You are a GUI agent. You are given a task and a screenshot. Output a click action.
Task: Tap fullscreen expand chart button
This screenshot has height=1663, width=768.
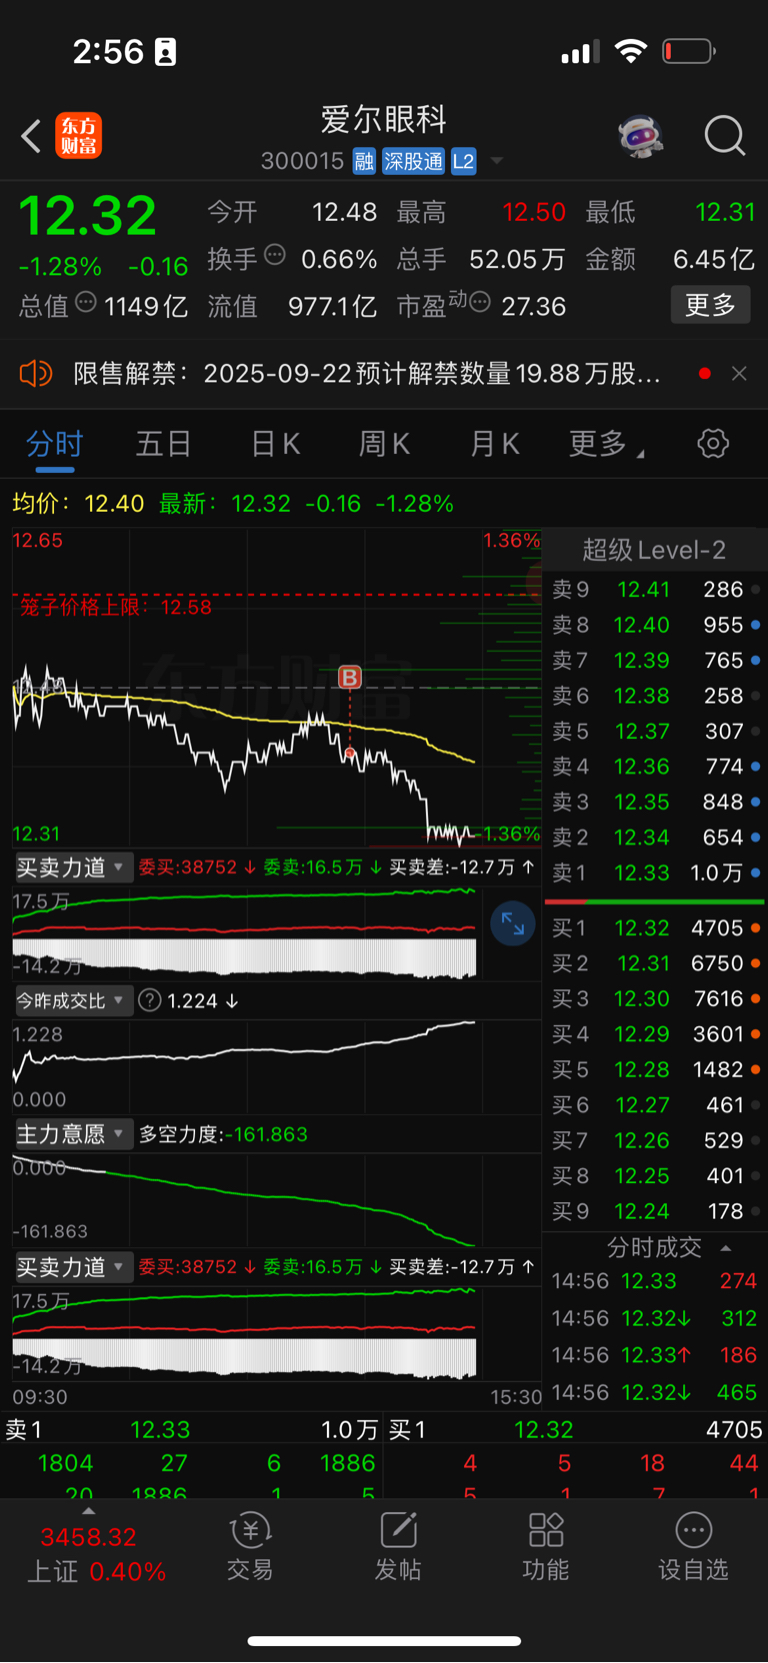pos(512,923)
